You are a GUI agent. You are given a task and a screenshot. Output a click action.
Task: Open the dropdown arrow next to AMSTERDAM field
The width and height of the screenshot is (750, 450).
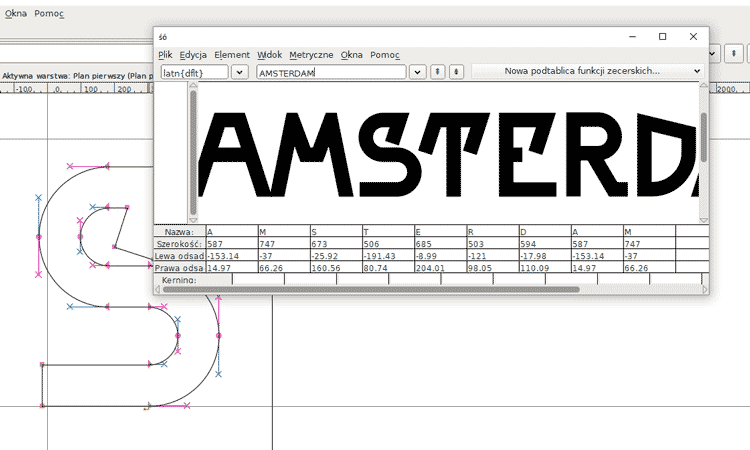(x=417, y=72)
